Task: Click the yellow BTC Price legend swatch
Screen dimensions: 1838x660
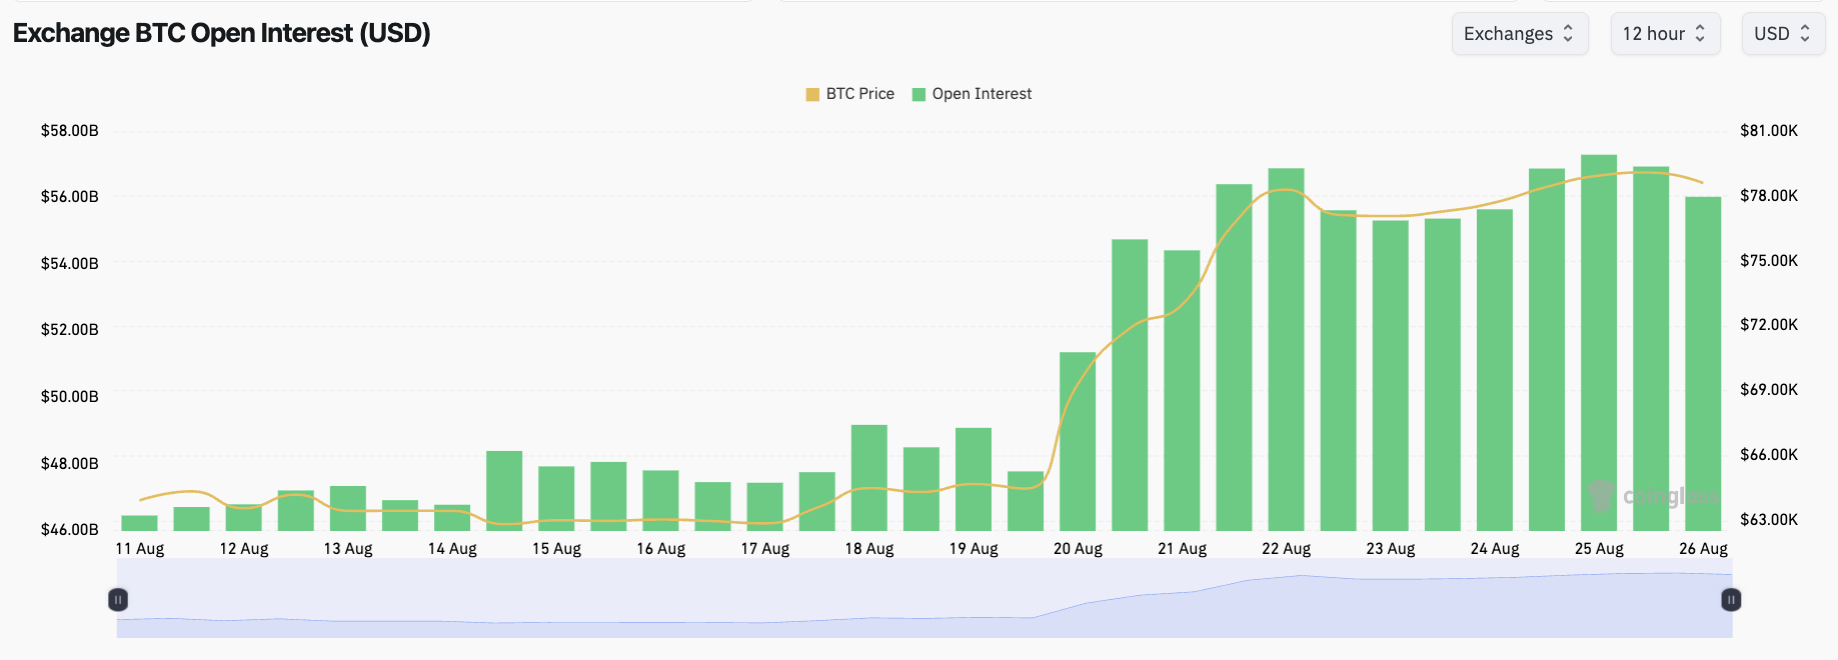Action: [x=813, y=94]
